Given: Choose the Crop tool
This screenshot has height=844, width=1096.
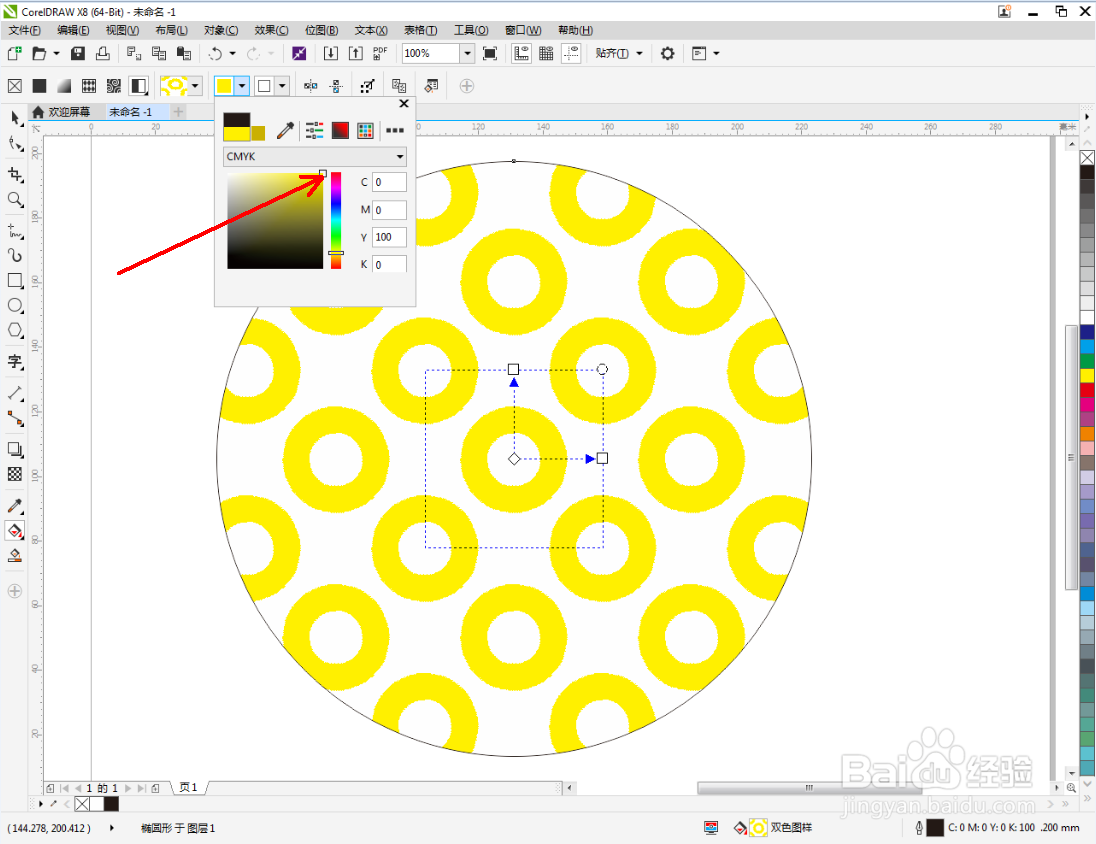Looking at the screenshot, I should click(x=15, y=173).
